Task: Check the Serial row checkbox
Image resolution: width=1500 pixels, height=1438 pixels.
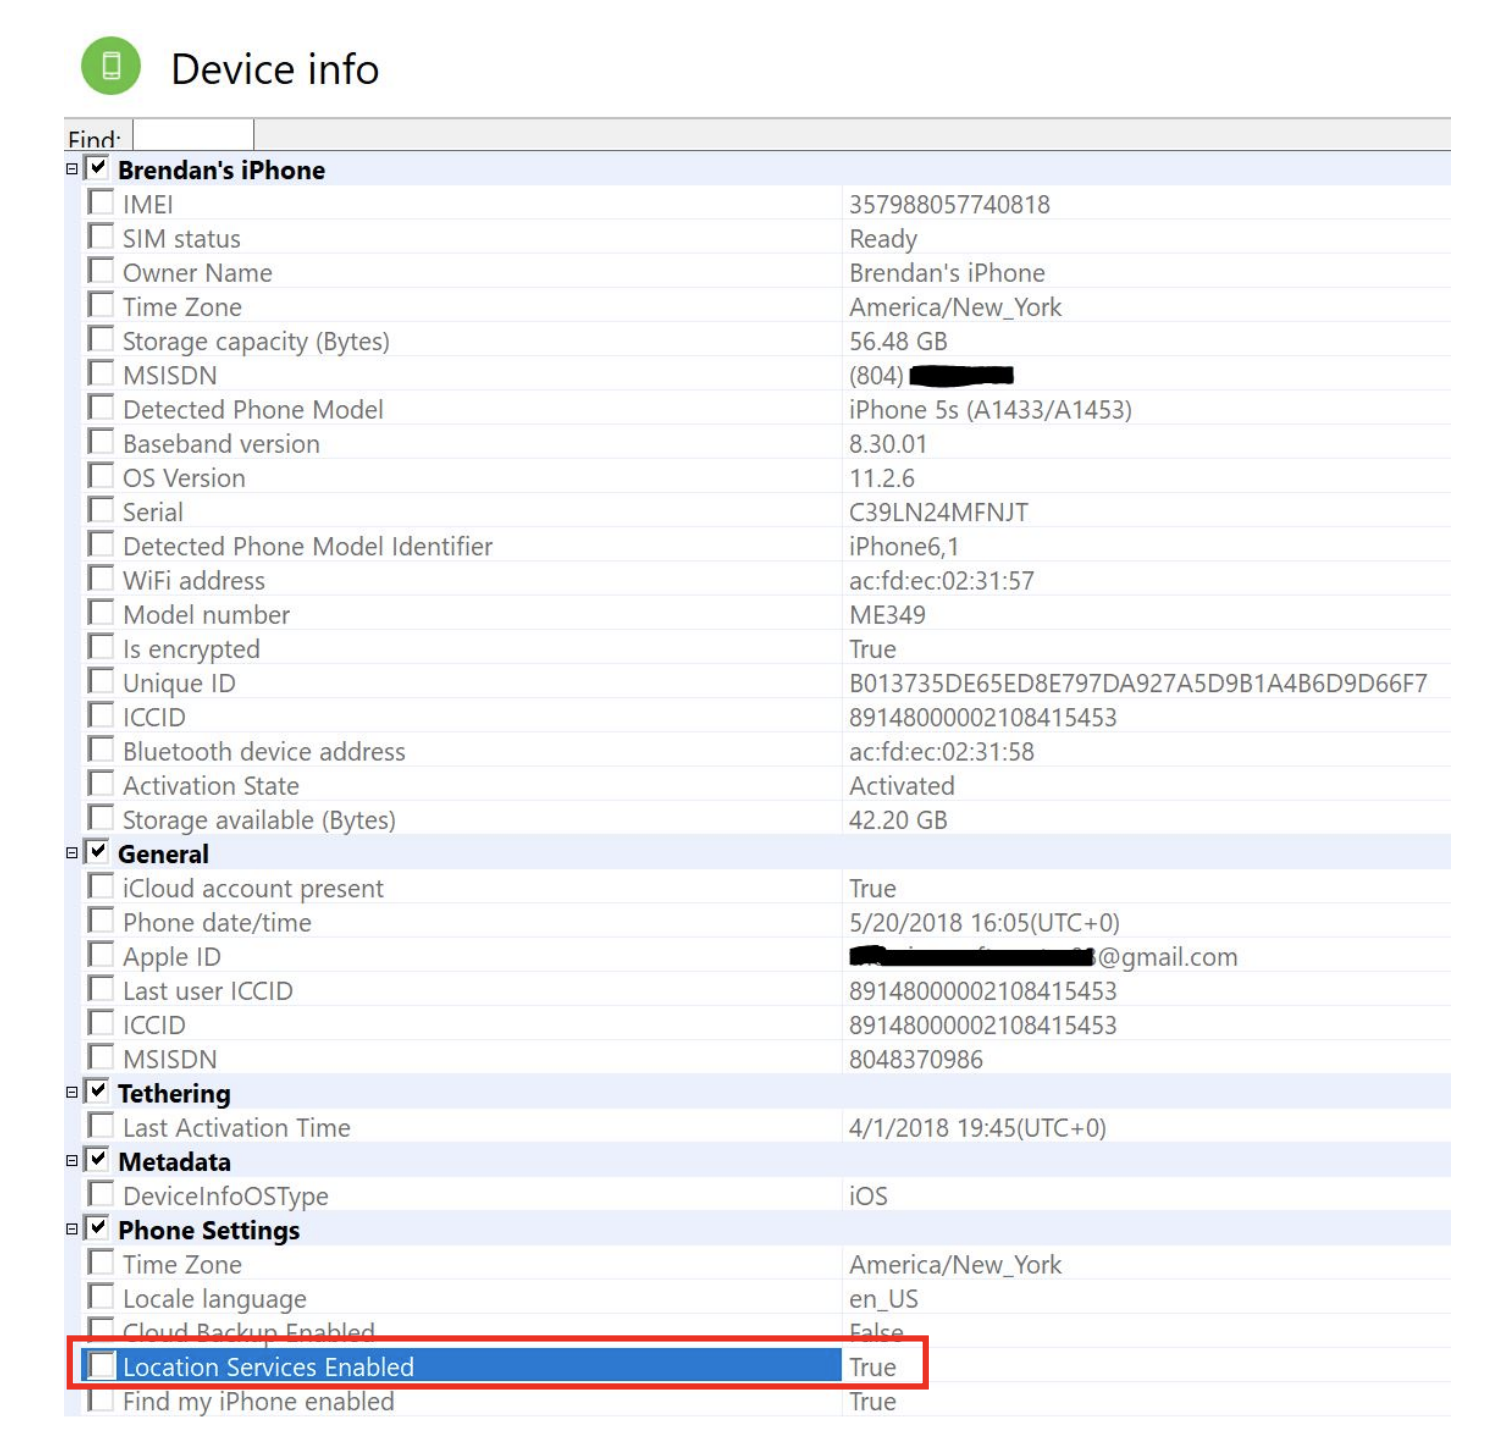Action: 101,510
